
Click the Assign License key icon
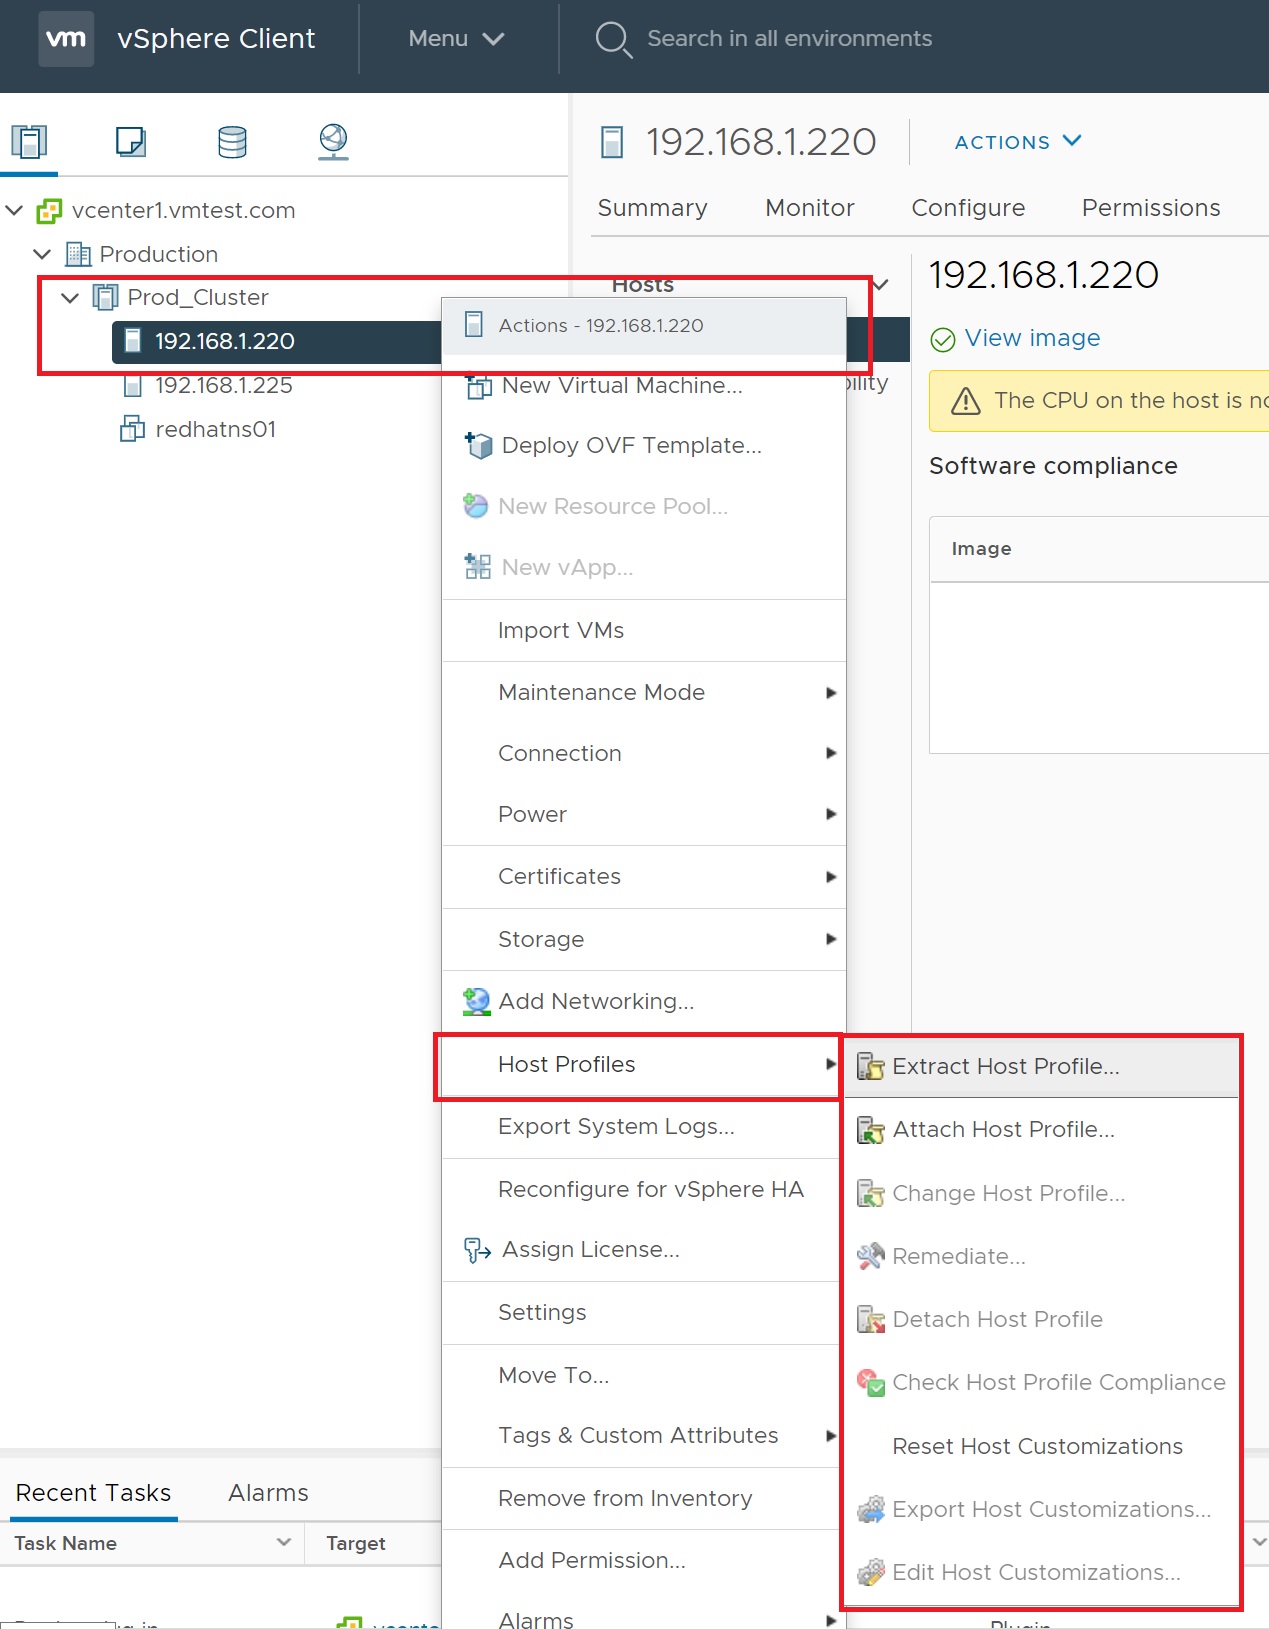coord(477,1250)
